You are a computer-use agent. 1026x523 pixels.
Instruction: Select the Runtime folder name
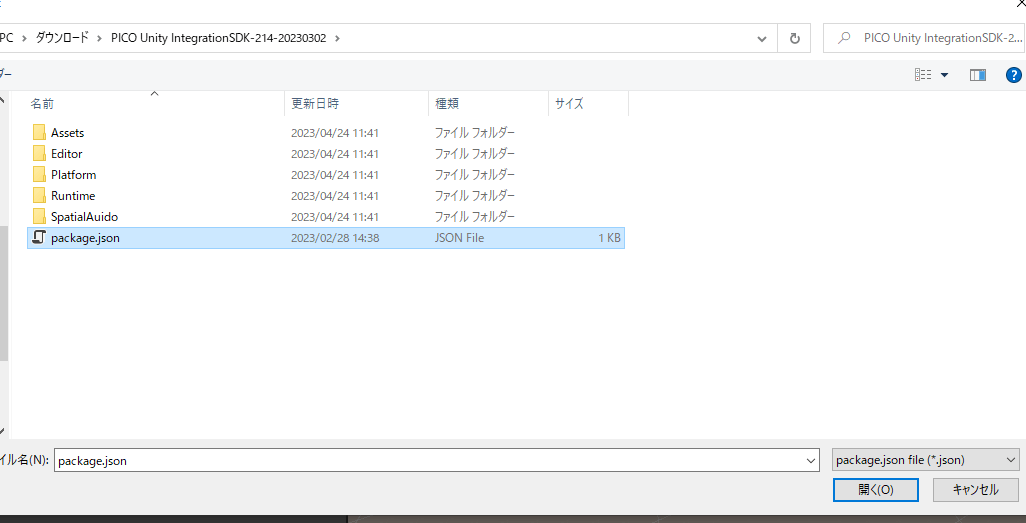73,196
